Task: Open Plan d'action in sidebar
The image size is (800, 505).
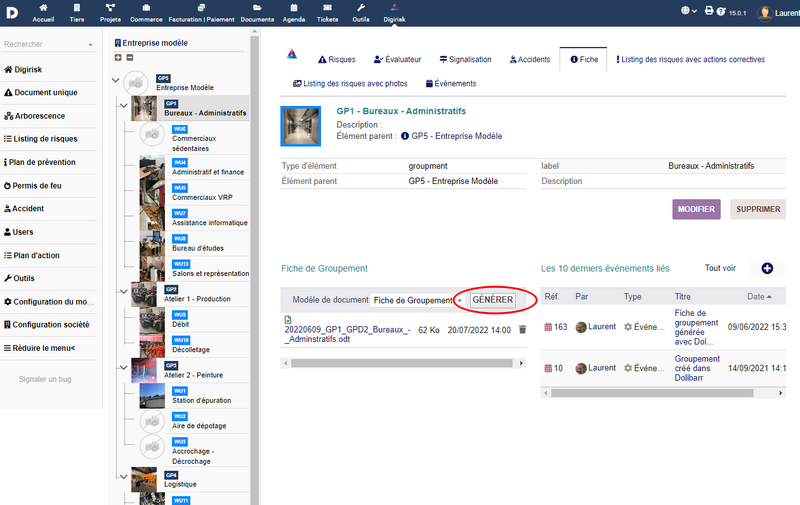Action: (x=32, y=256)
